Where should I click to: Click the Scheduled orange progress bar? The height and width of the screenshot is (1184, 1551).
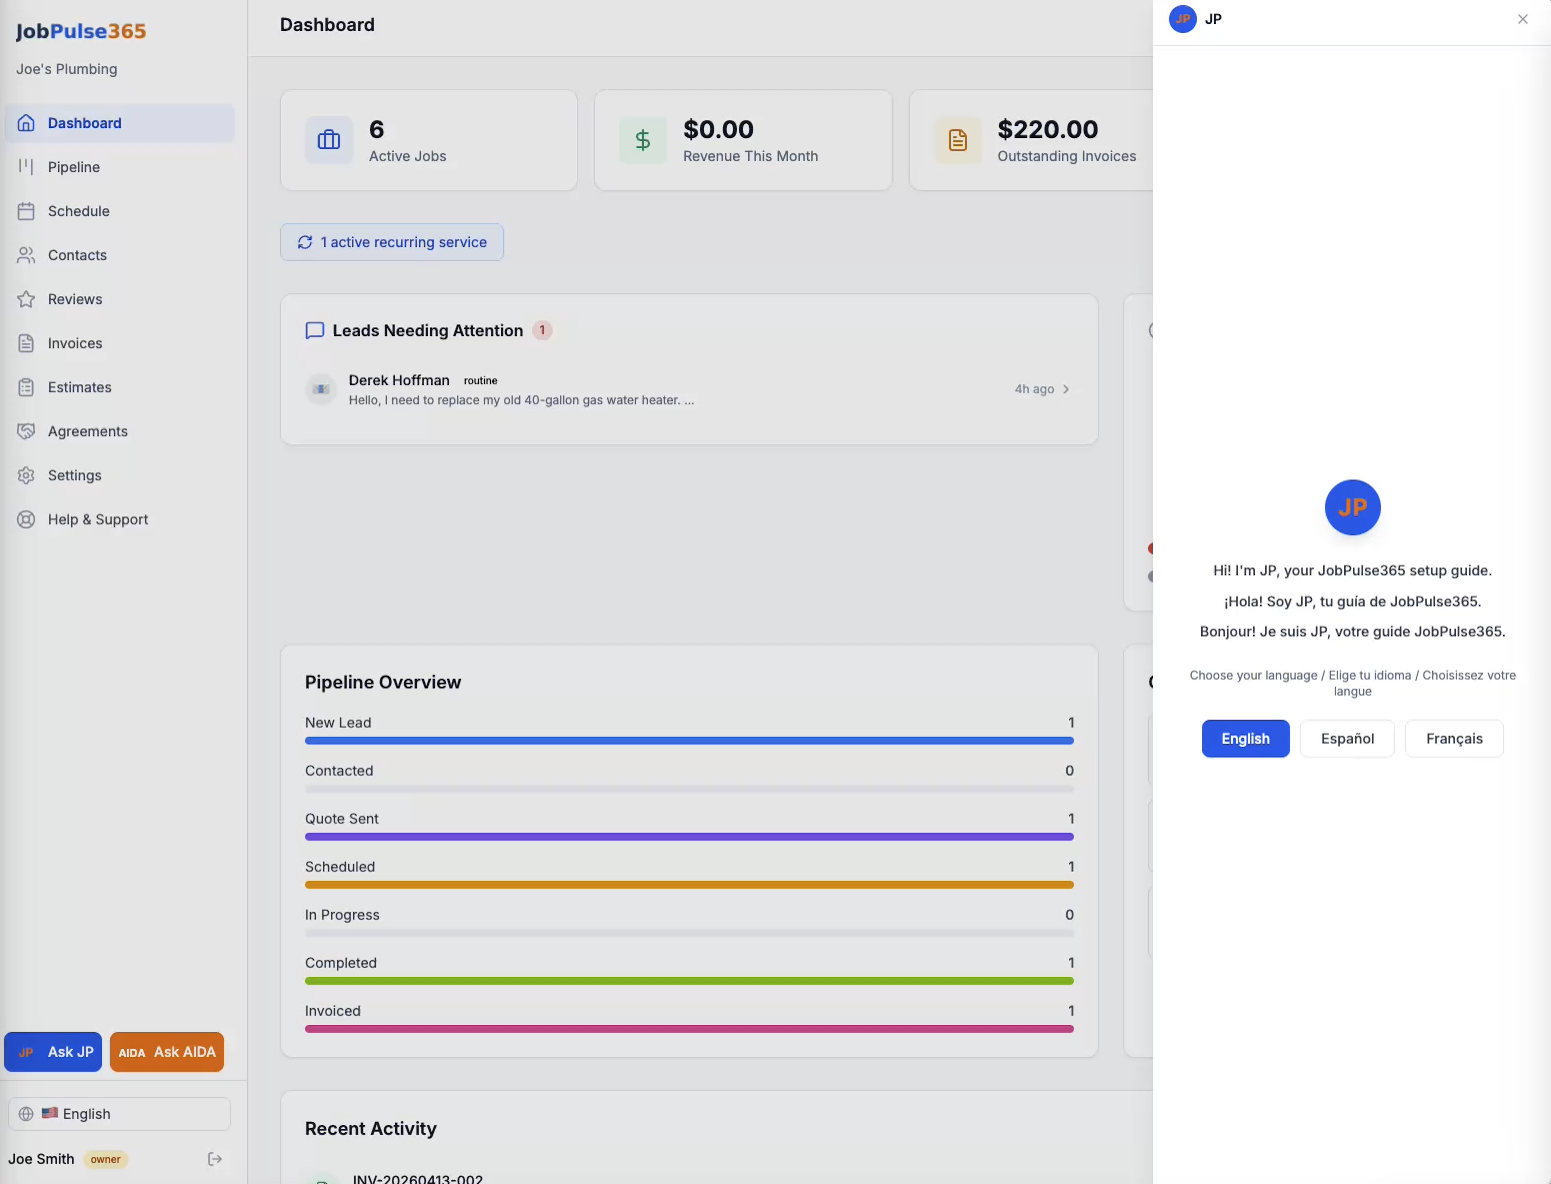689,885
